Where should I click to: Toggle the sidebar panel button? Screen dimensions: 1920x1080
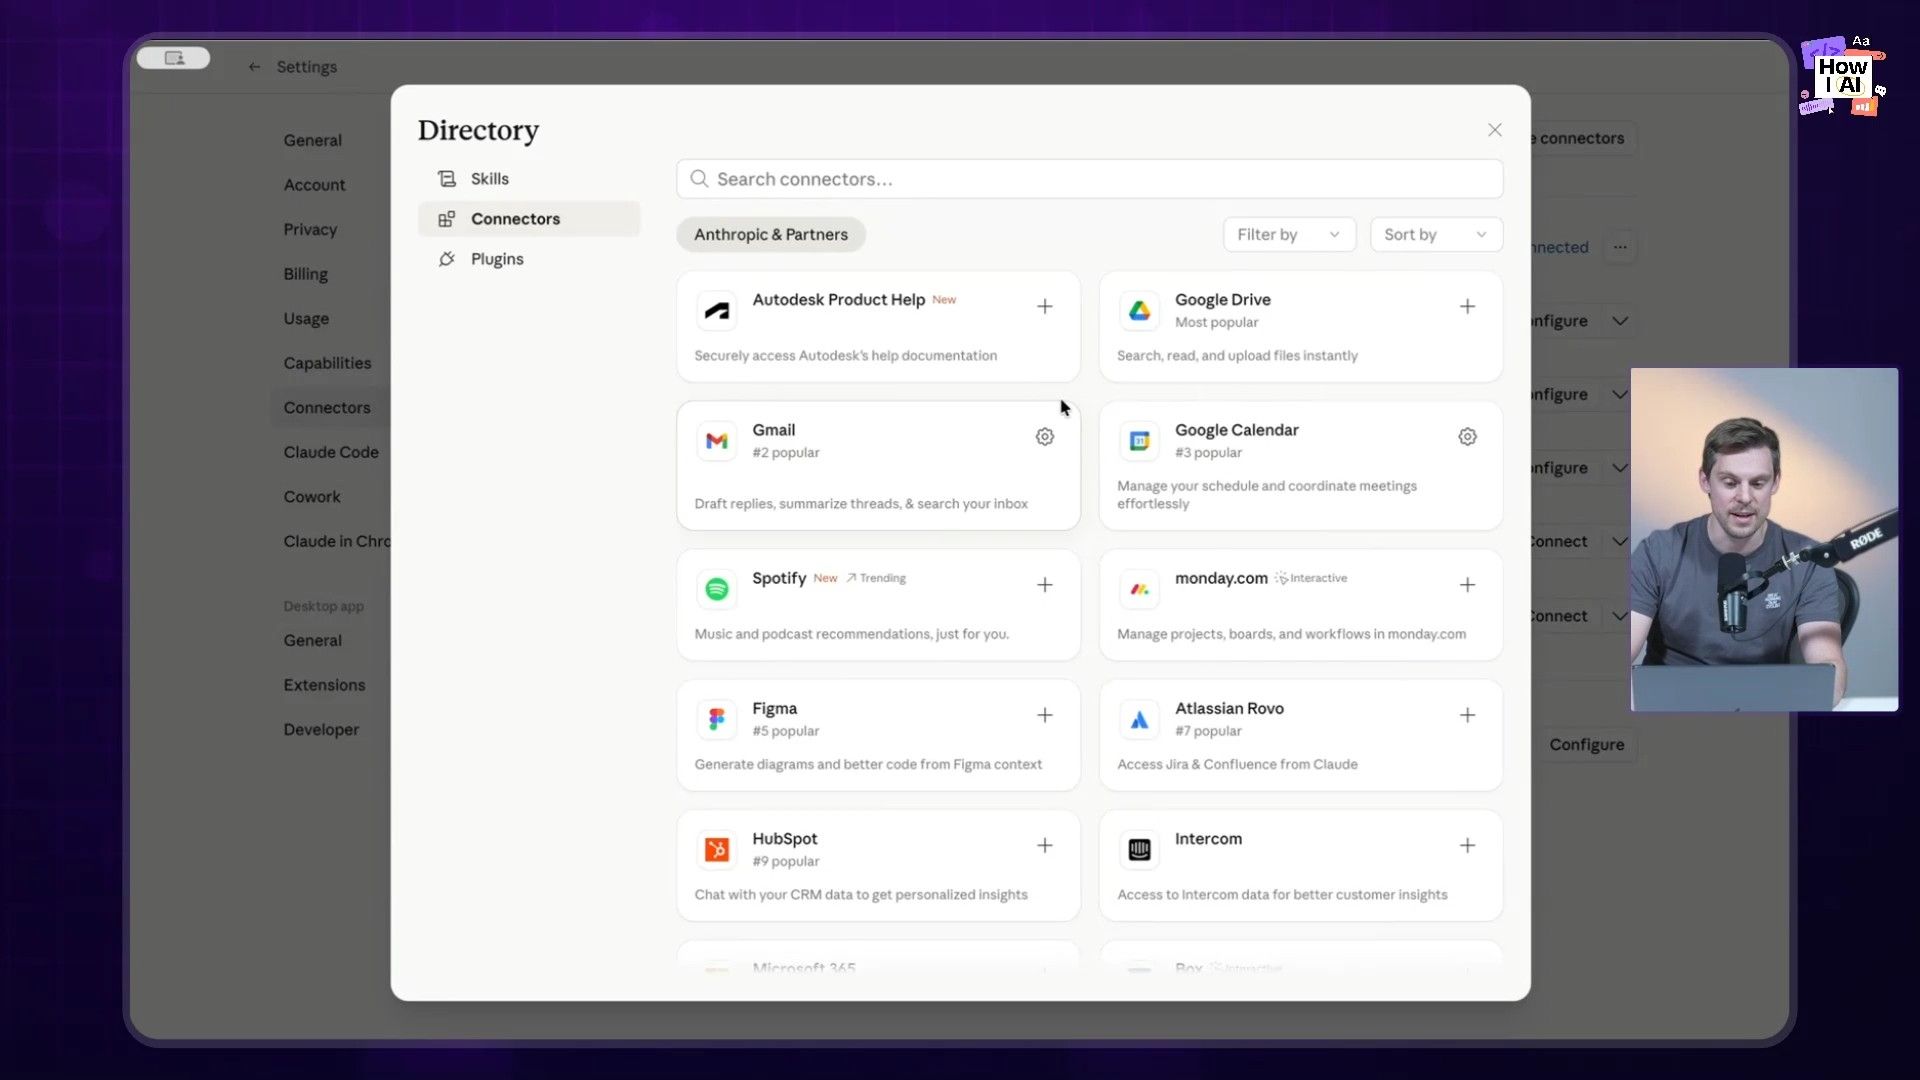click(174, 58)
